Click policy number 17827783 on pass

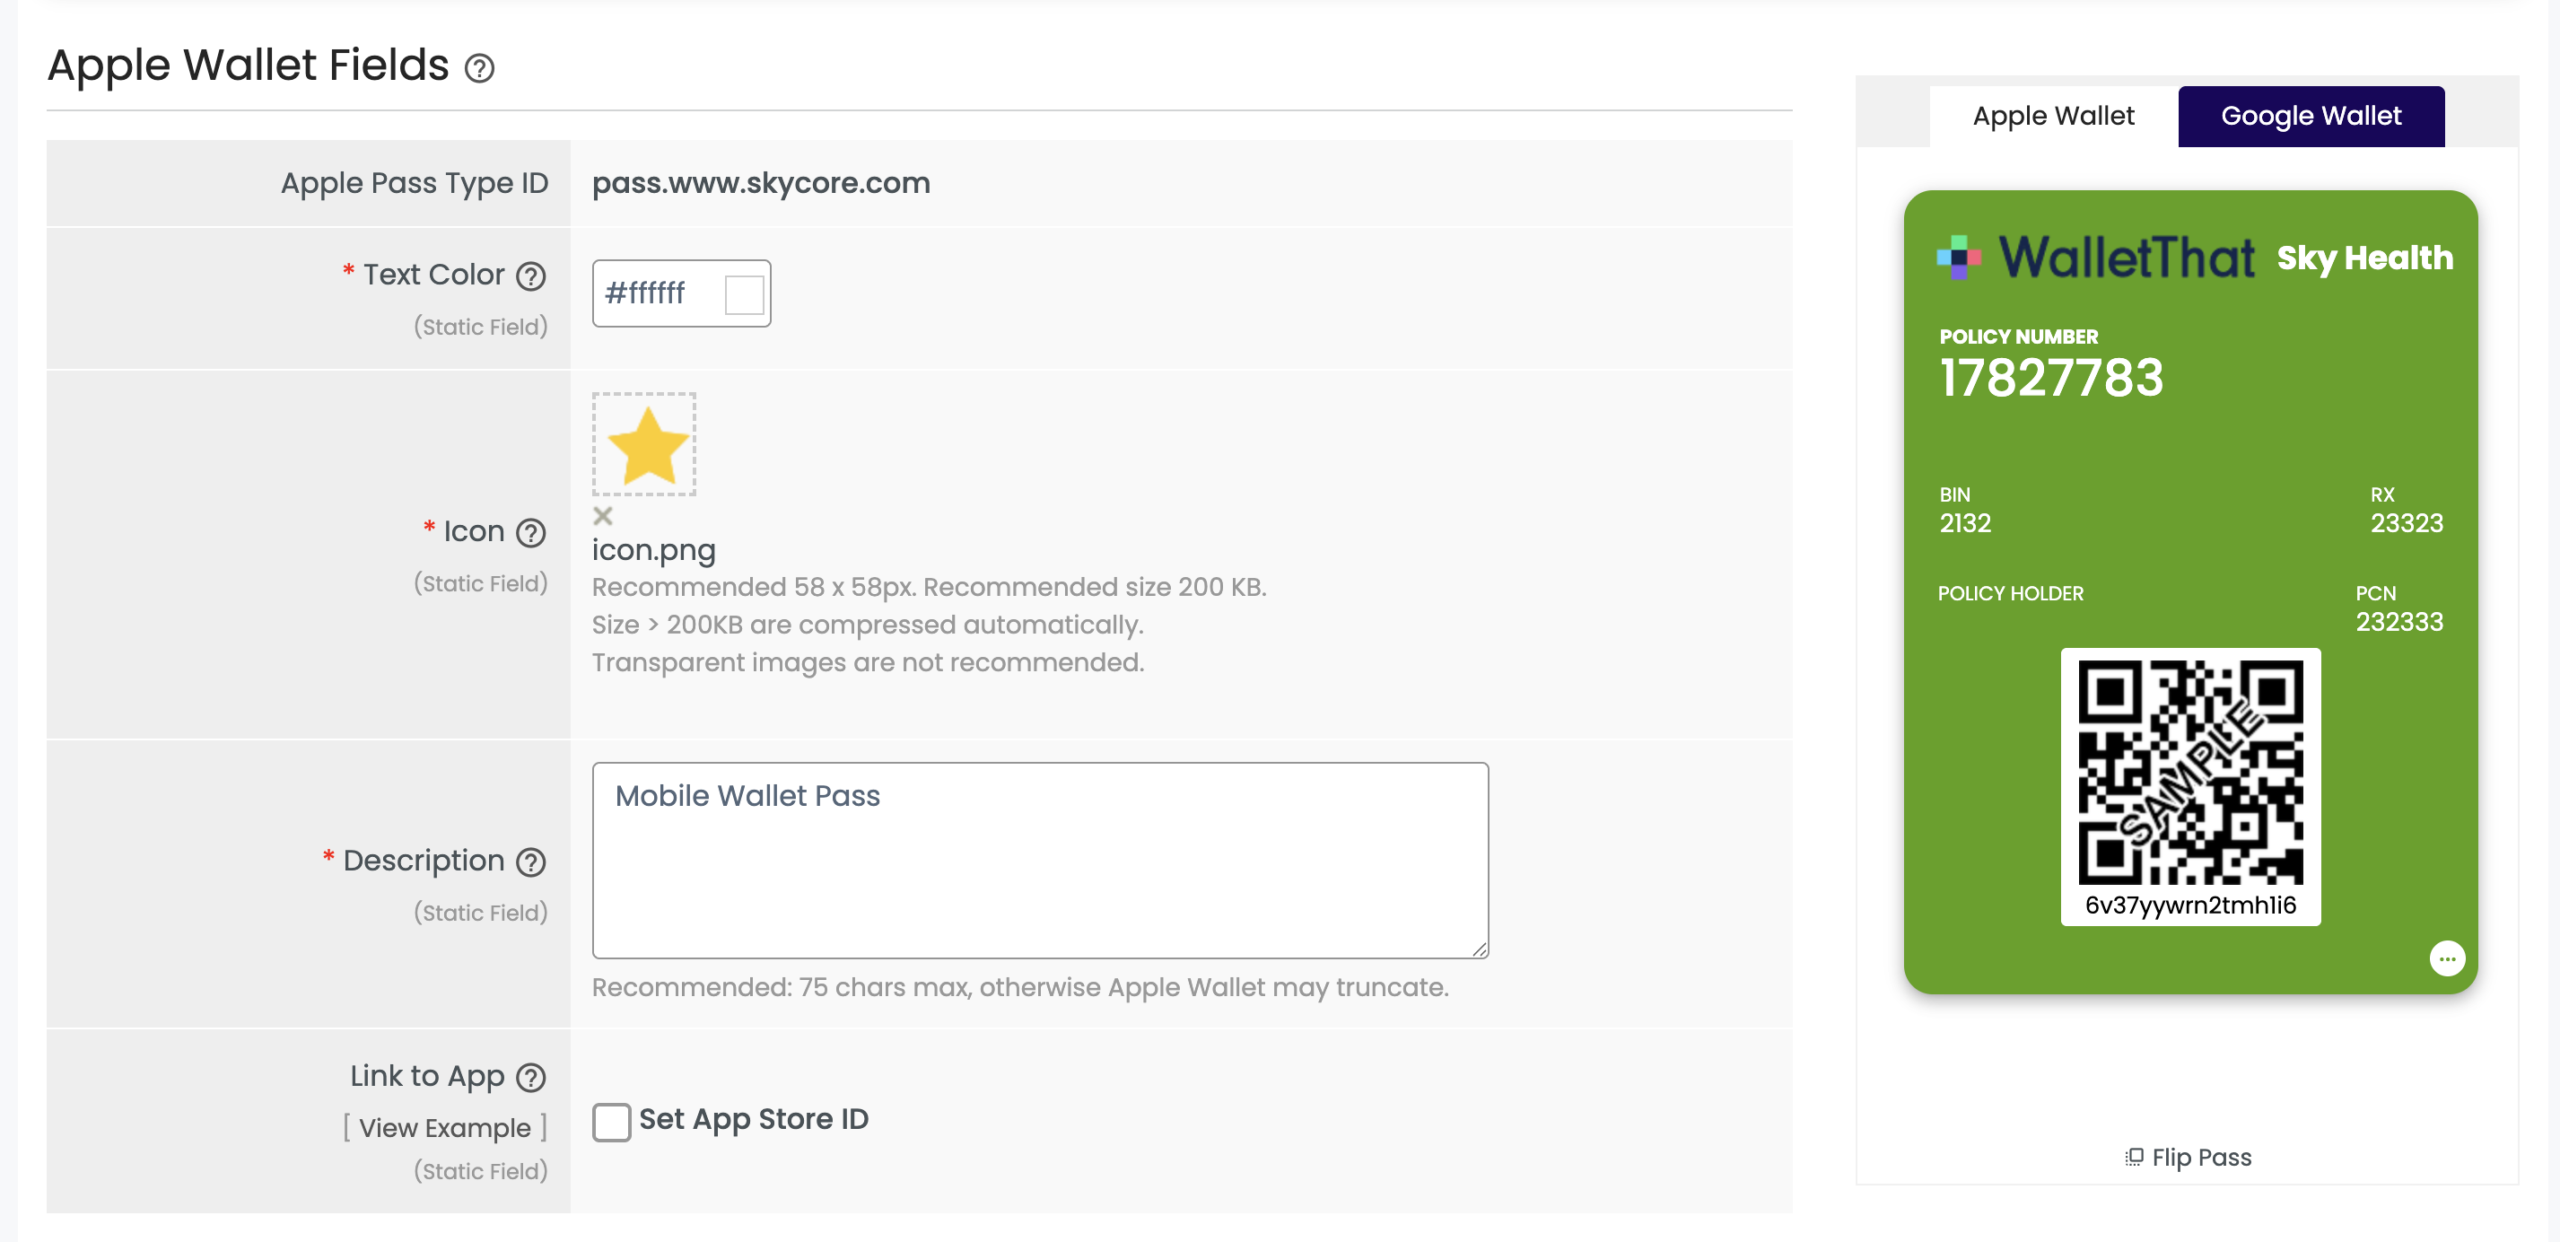[2051, 378]
